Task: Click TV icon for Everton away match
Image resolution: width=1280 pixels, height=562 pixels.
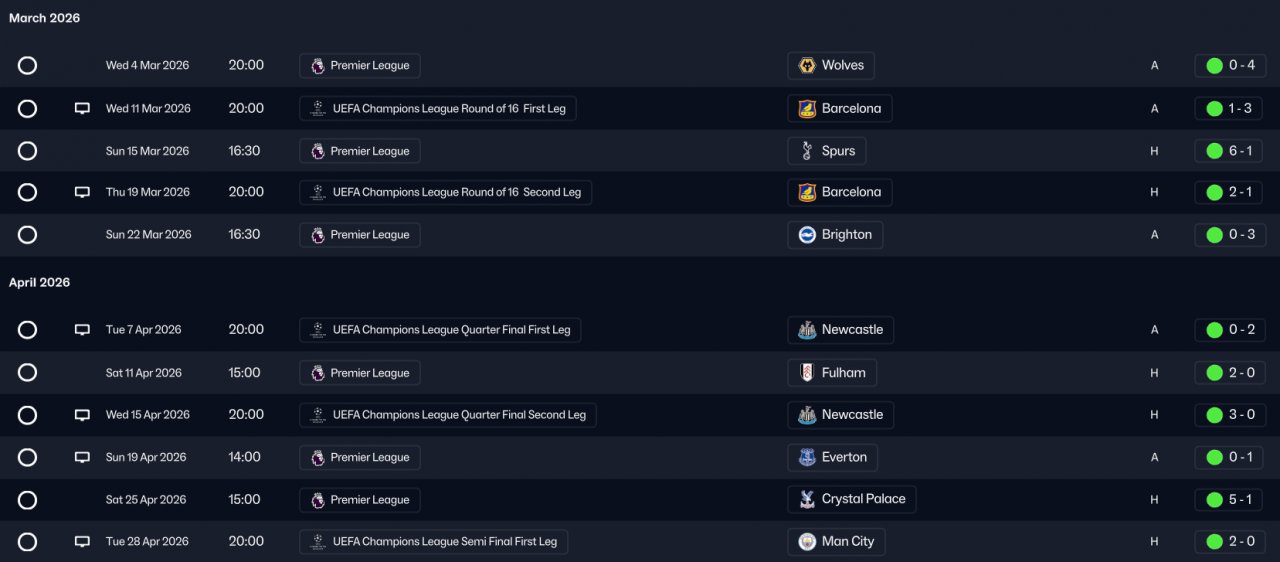Action: (82, 457)
